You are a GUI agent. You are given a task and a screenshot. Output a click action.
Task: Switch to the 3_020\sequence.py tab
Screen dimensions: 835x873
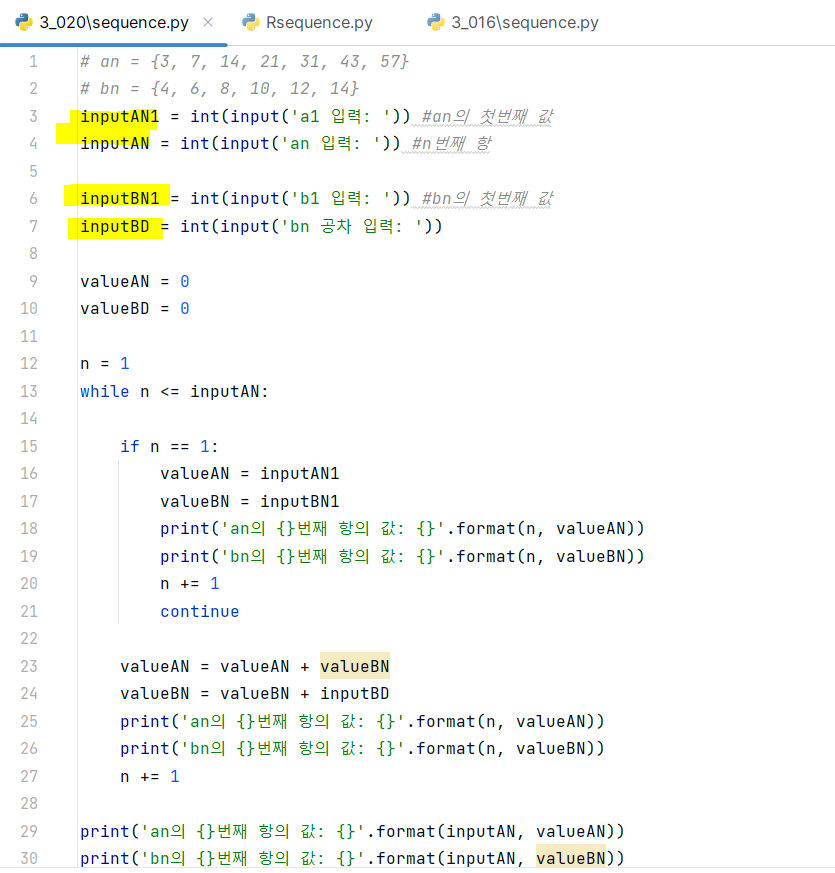(114, 22)
